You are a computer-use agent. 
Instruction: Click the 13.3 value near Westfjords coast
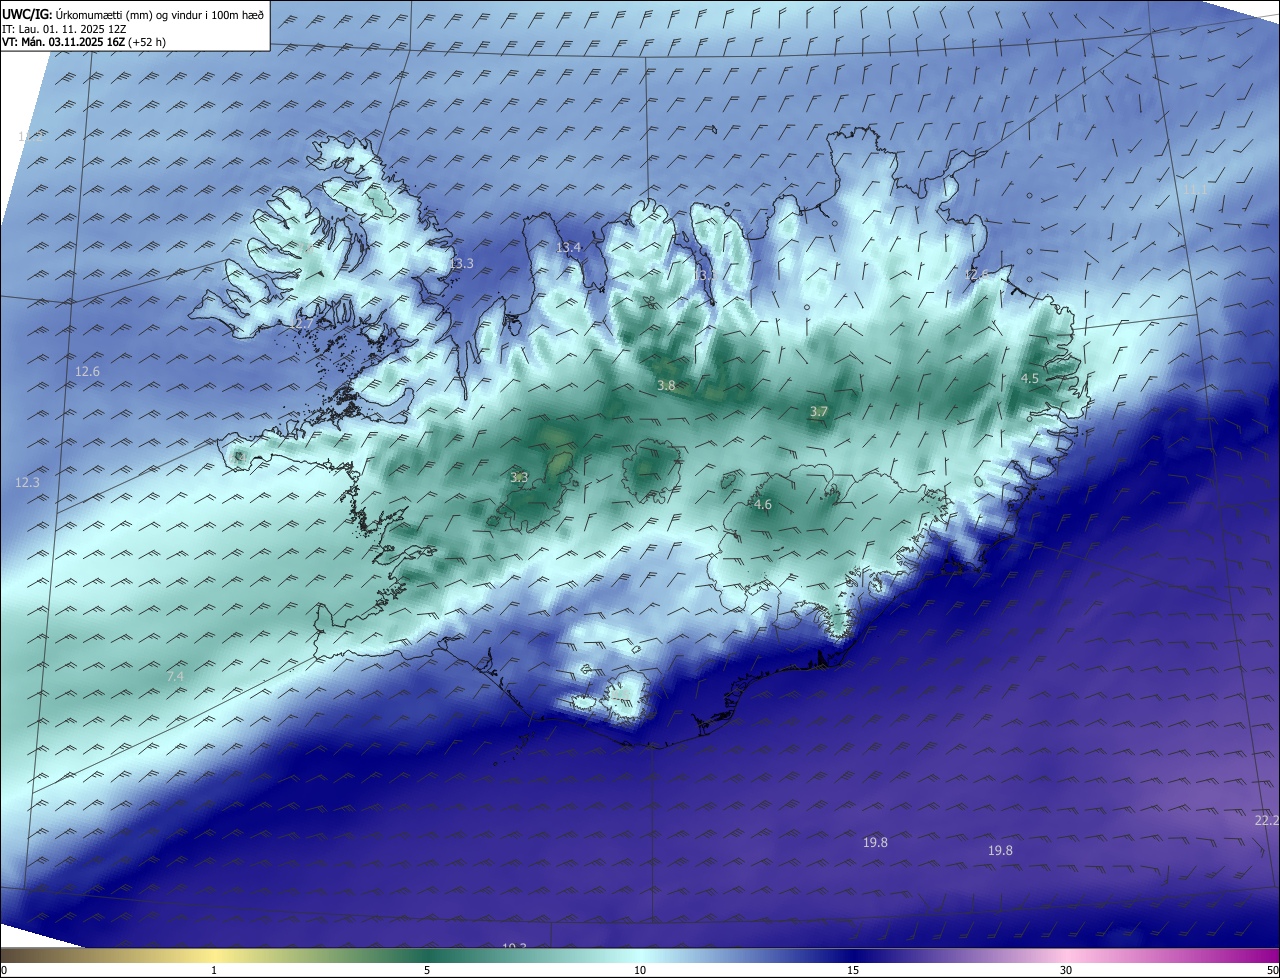(461, 264)
